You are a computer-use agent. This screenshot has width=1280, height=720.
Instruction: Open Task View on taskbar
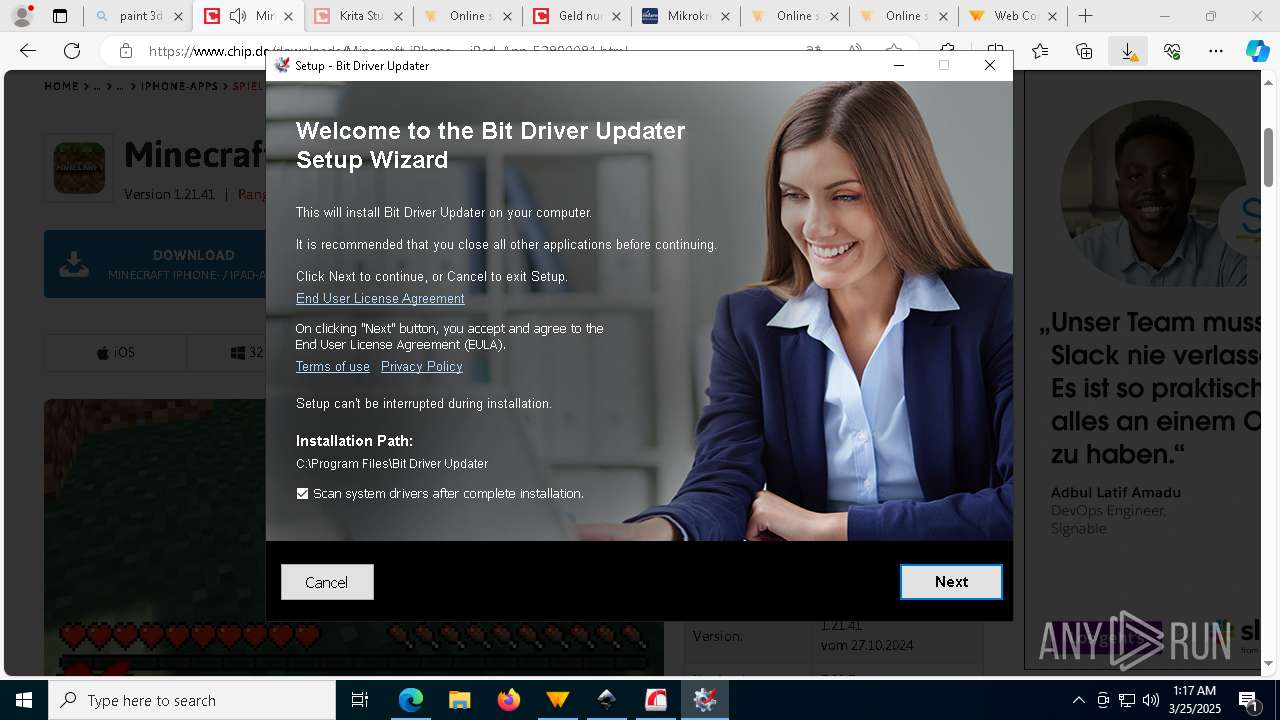point(360,700)
